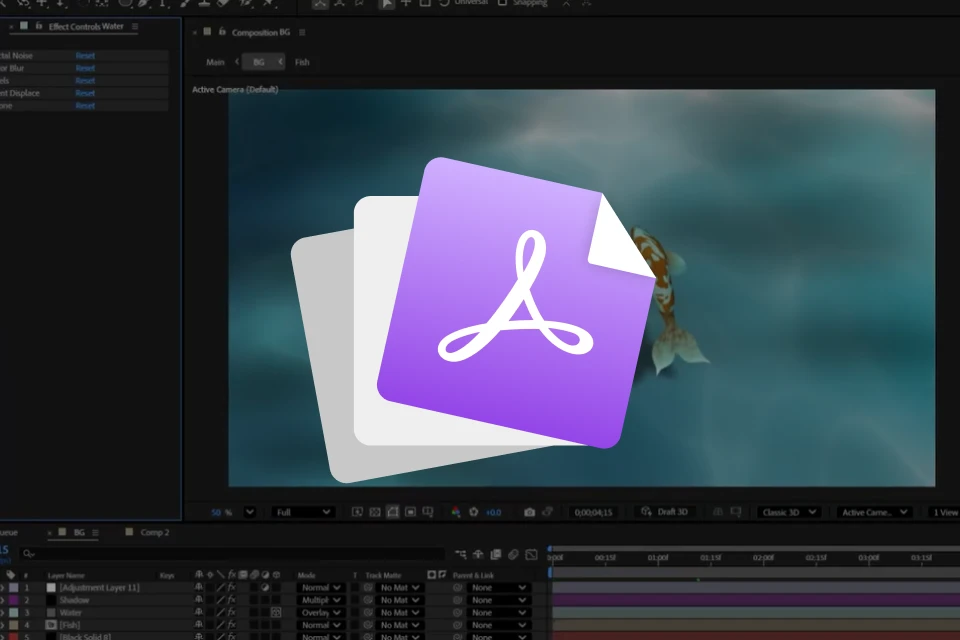This screenshot has height=640, width=960.
Task: Open the Effect Controls Water panel menu
Action: click(135, 26)
